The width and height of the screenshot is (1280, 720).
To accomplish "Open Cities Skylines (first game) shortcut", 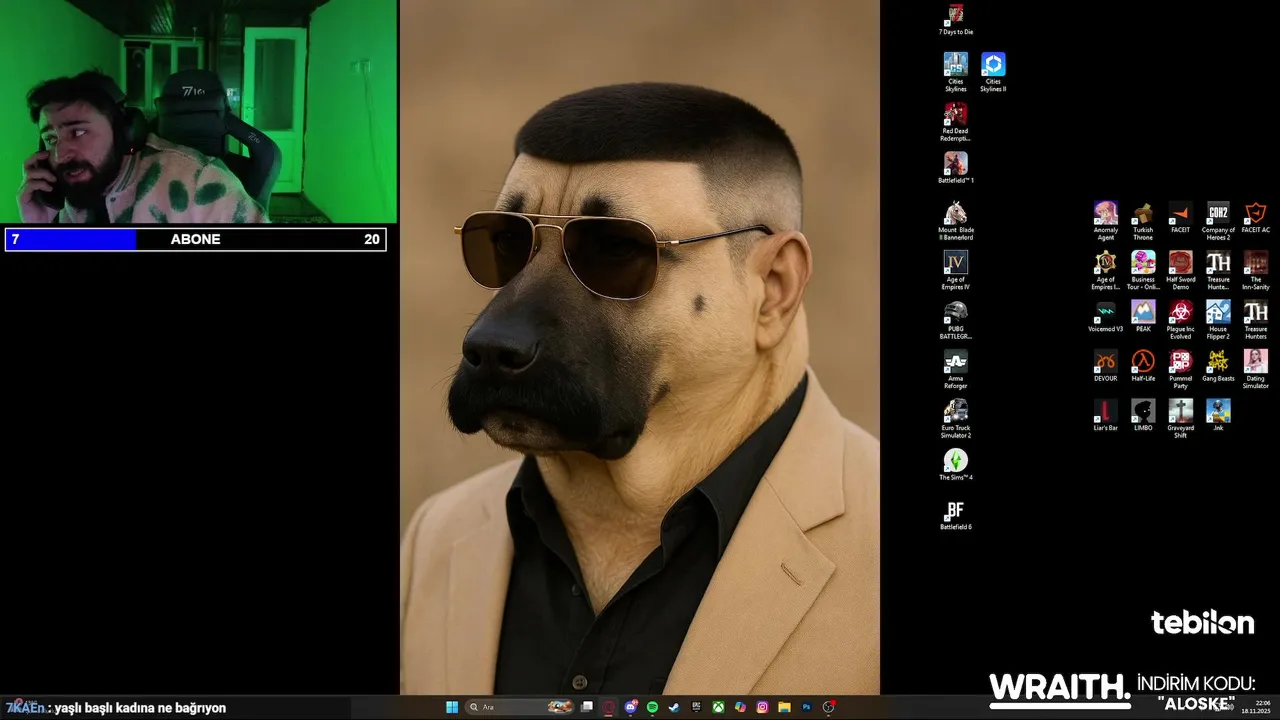I will point(956,72).
